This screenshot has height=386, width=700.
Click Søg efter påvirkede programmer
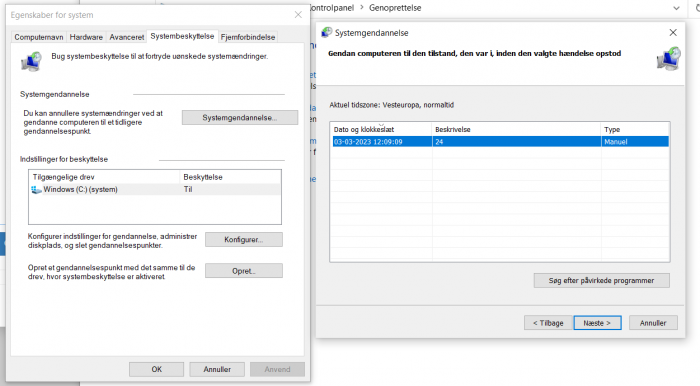tap(601, 281)
